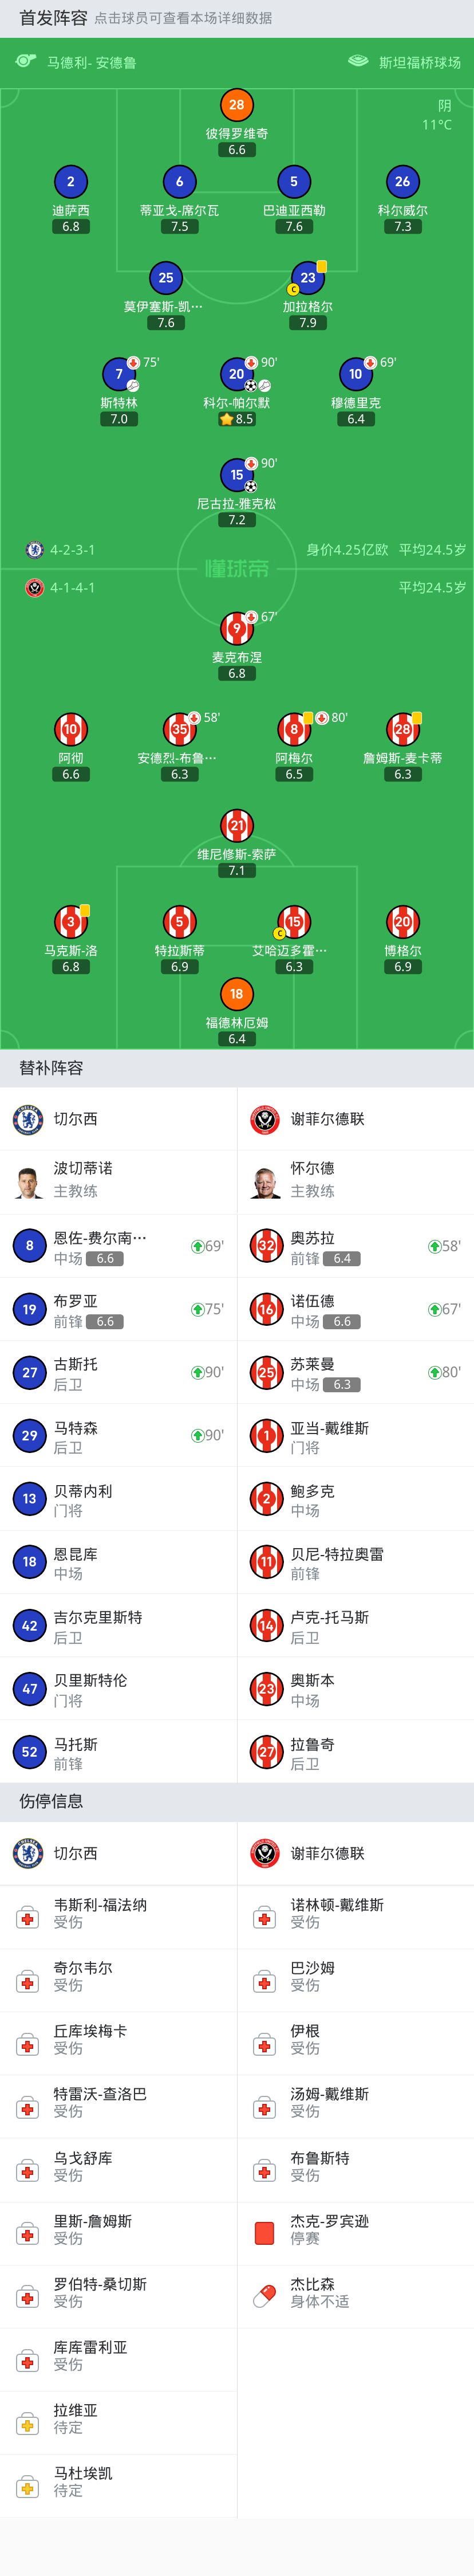
Task: Click Chelsea 4-2-3-1 formation label
Action: tap(72, 550)
